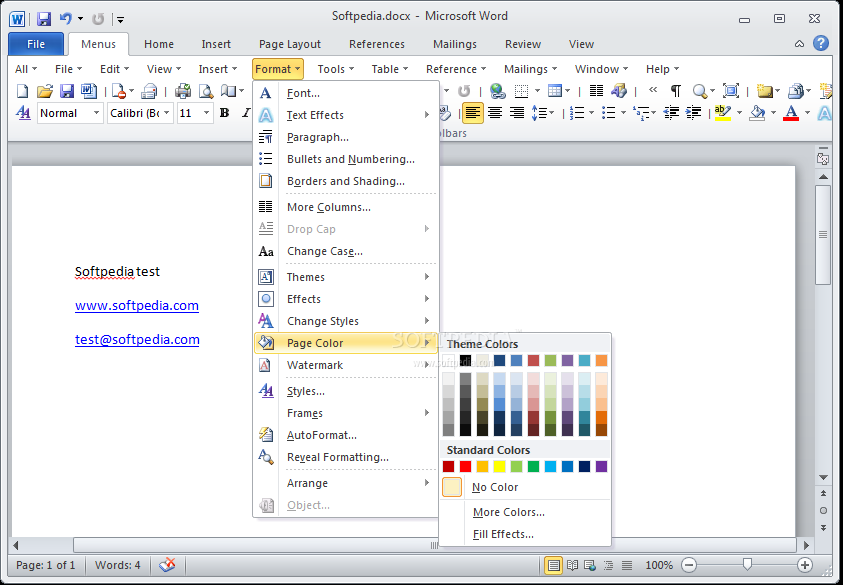Expand the Table menu dropdown
Image resolution: width=843 pixels, height=585 pixels.
390,69
